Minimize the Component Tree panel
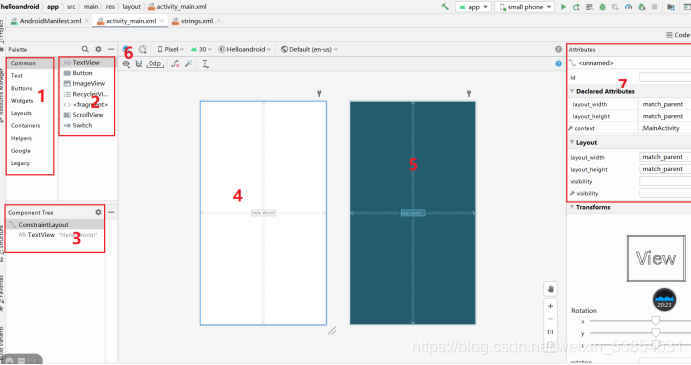The height and width of the screenshot is (365, 691). (111, 212)
